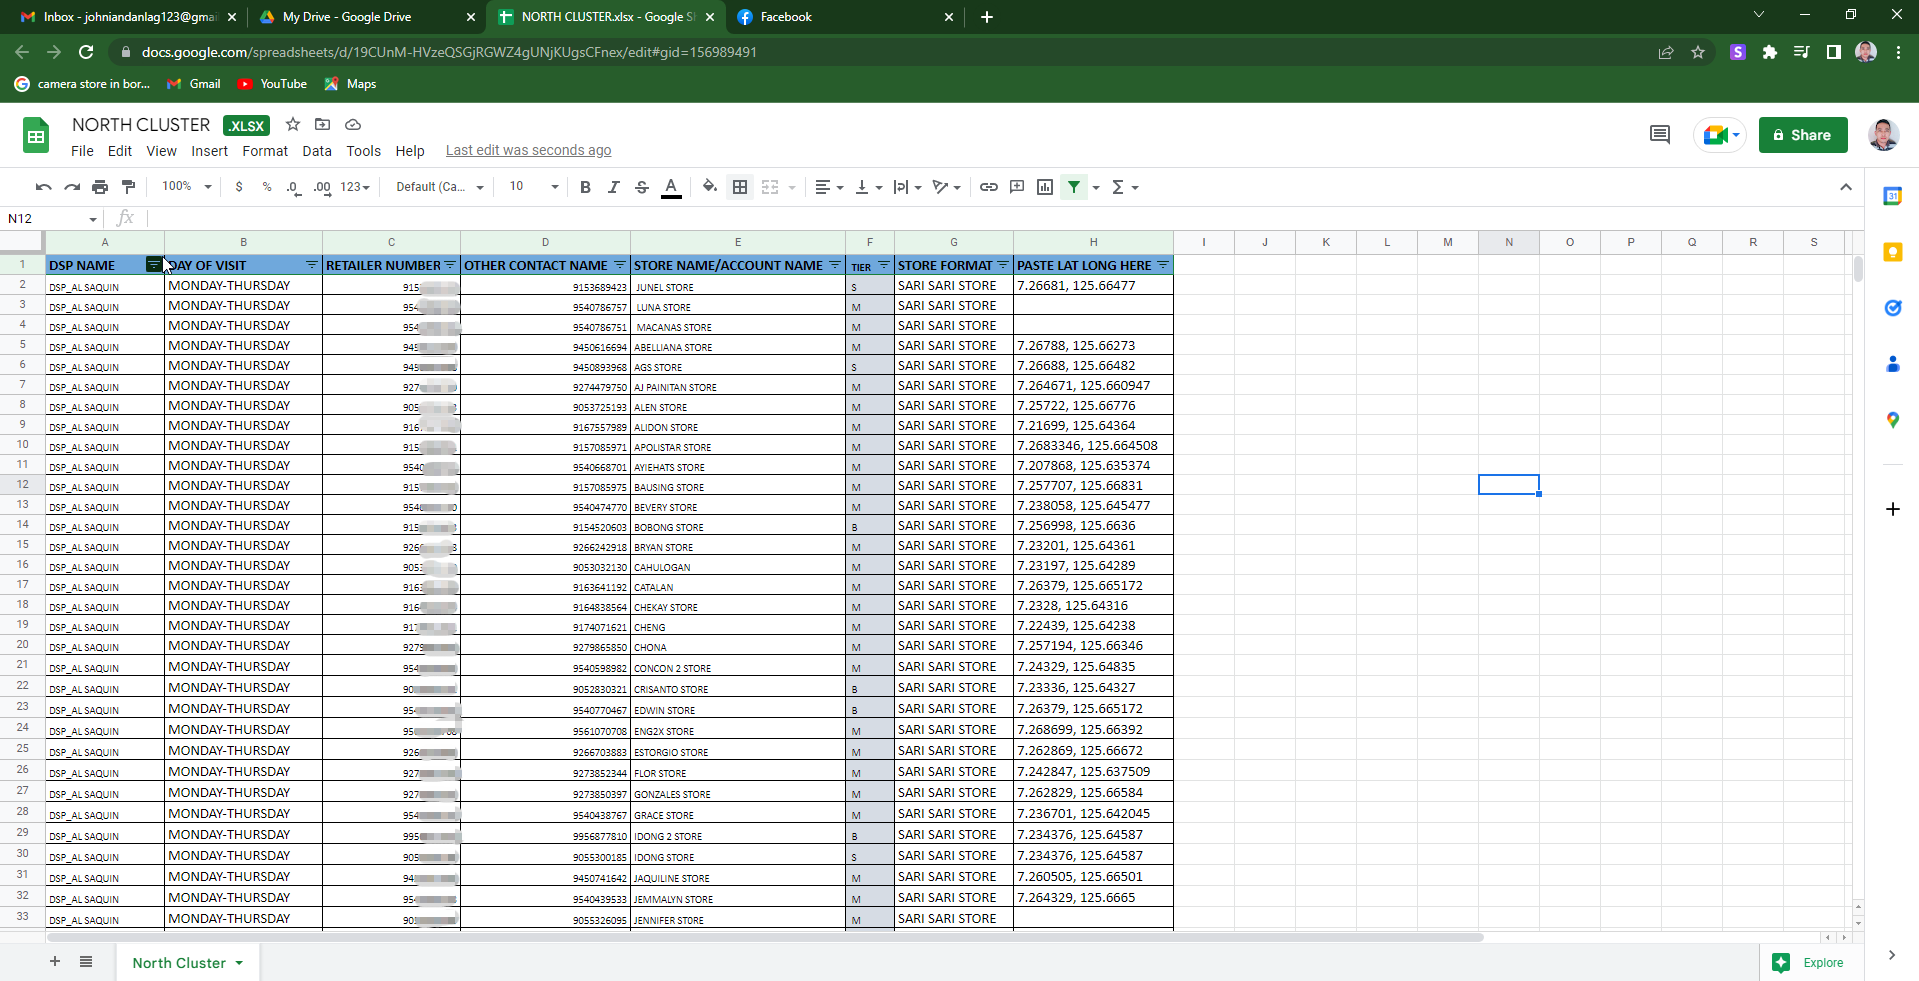Toggle italic formatting

(613, 187)
